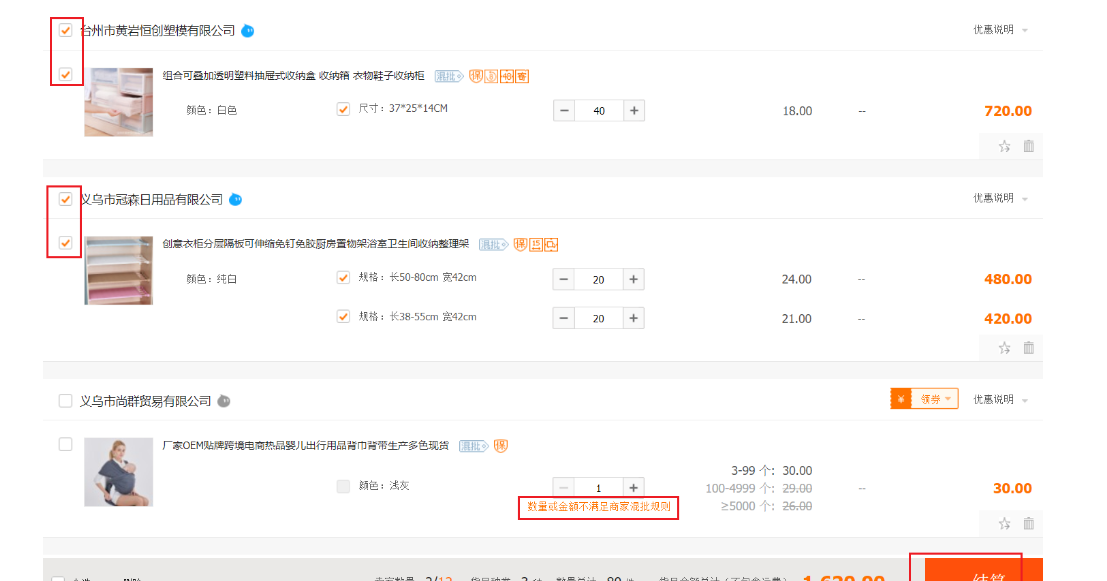Screen dimensions: 1107x581
Task: Increase quantity of 长50-80cm shelf
Action: 634,280
